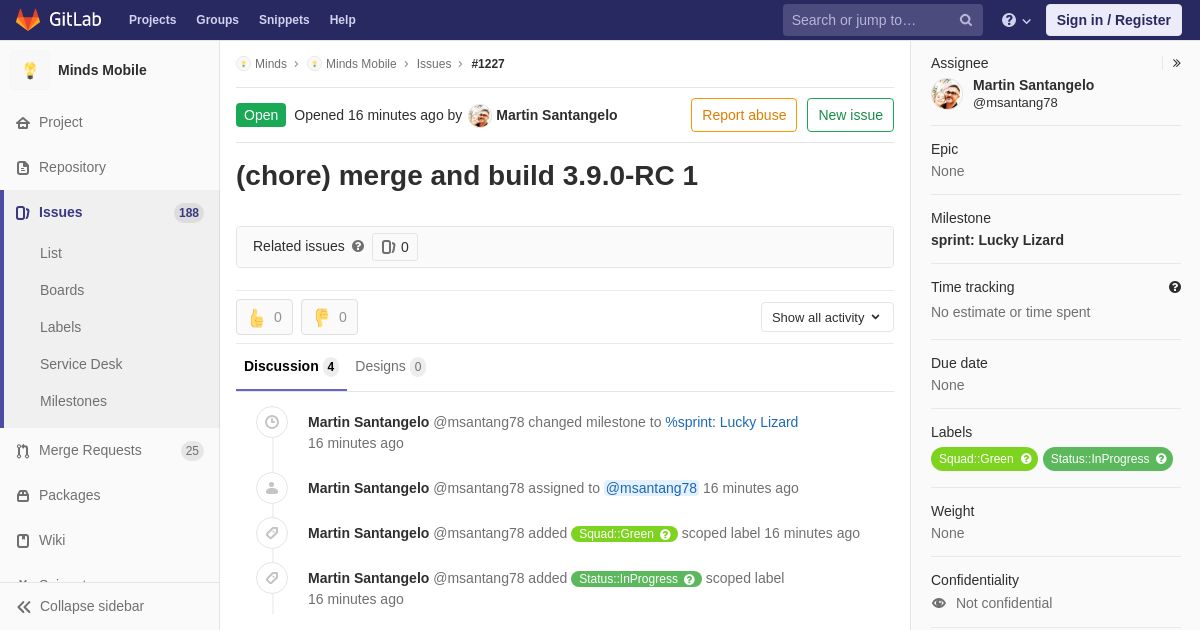The image size is (1200, 630).
Task: Click the Project home icon in sidebar
Action: pos(23,123)
